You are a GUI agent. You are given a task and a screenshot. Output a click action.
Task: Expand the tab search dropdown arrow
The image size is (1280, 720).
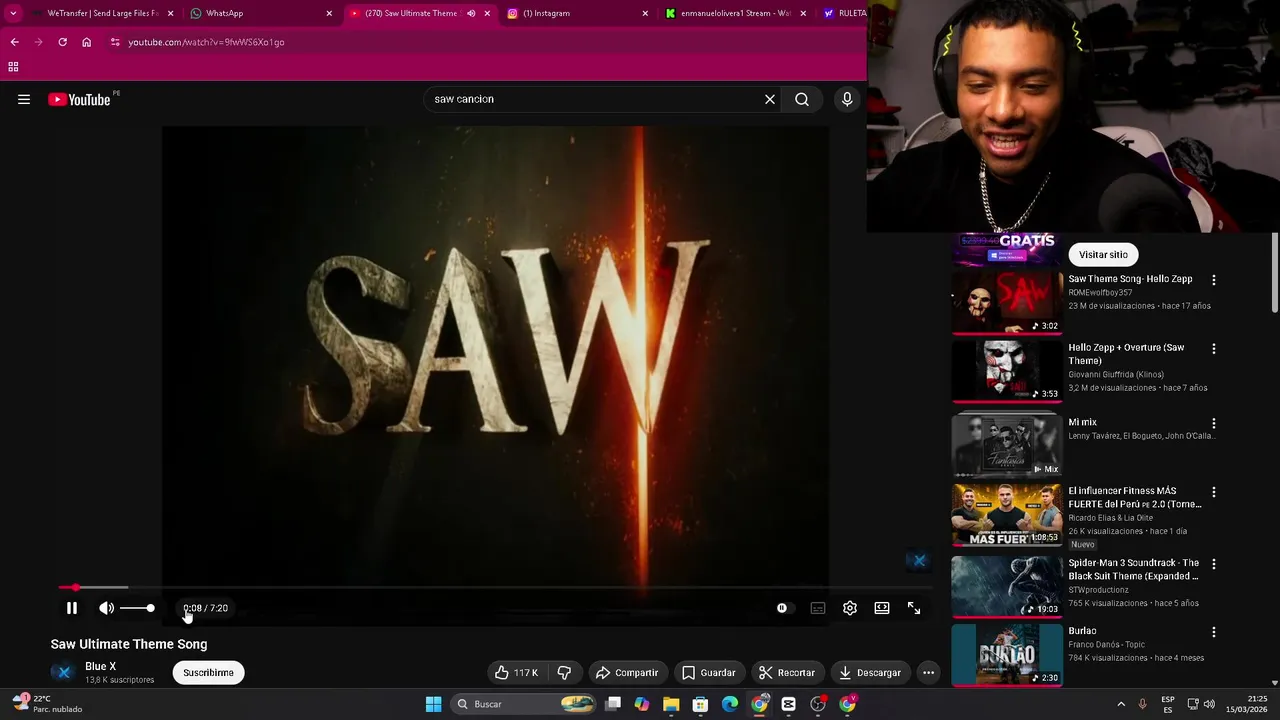click(x=13, y=13)
